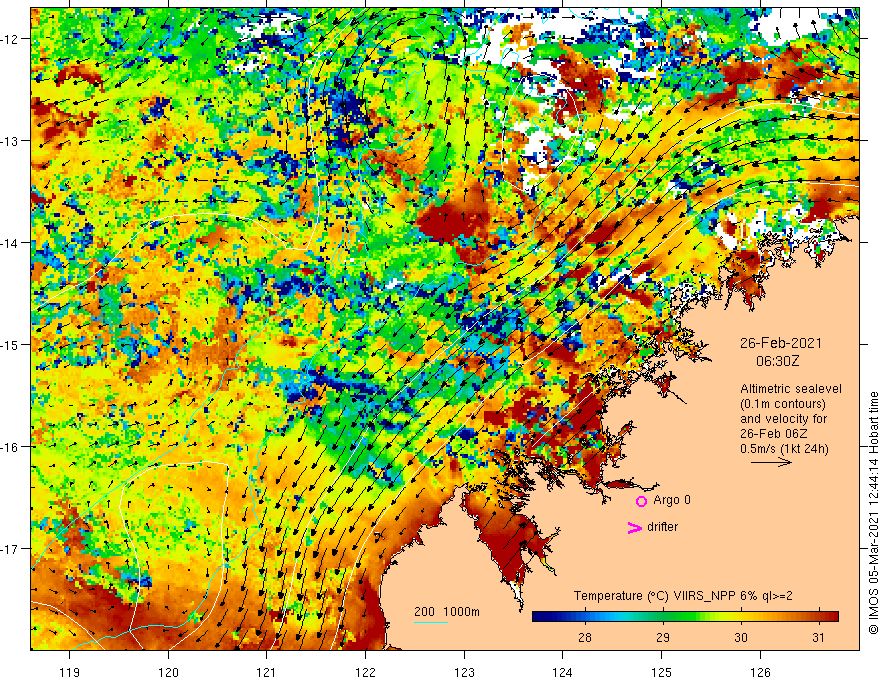Image resolution: width=880 pixels, height=680 pixels.
Task: Click the 'Altimetric sealevel' caption text
Action: [790, 389]
